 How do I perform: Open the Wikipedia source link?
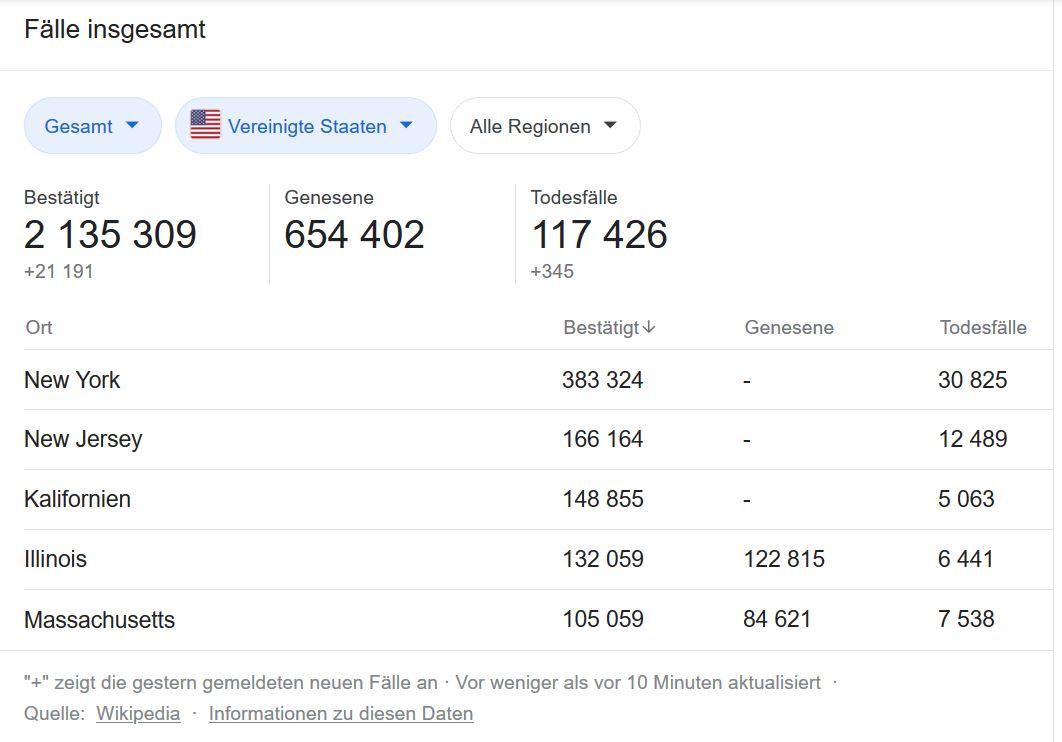coord(138,714)
